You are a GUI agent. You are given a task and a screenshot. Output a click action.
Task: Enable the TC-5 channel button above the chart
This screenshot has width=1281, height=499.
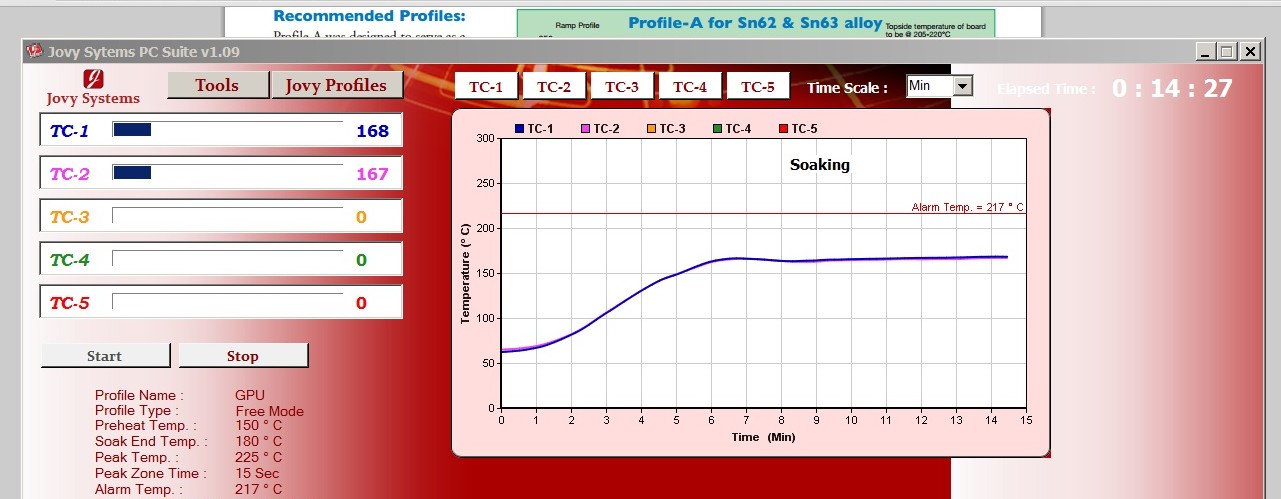point(758,87)
